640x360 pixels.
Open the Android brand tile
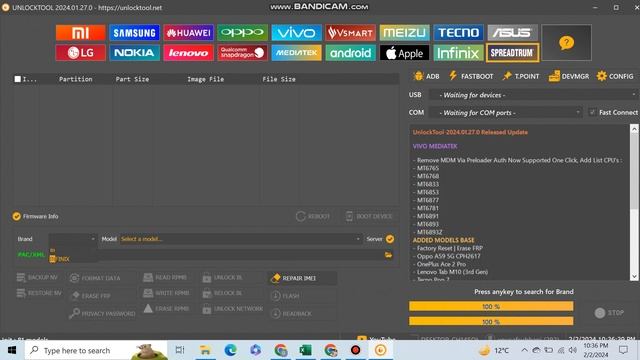coord(350,53)
